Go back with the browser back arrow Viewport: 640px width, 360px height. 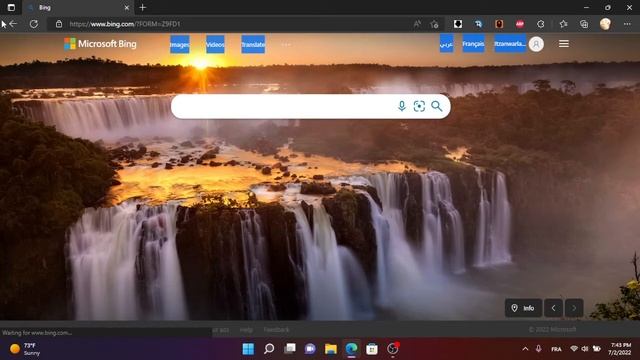tap(13, 24)
